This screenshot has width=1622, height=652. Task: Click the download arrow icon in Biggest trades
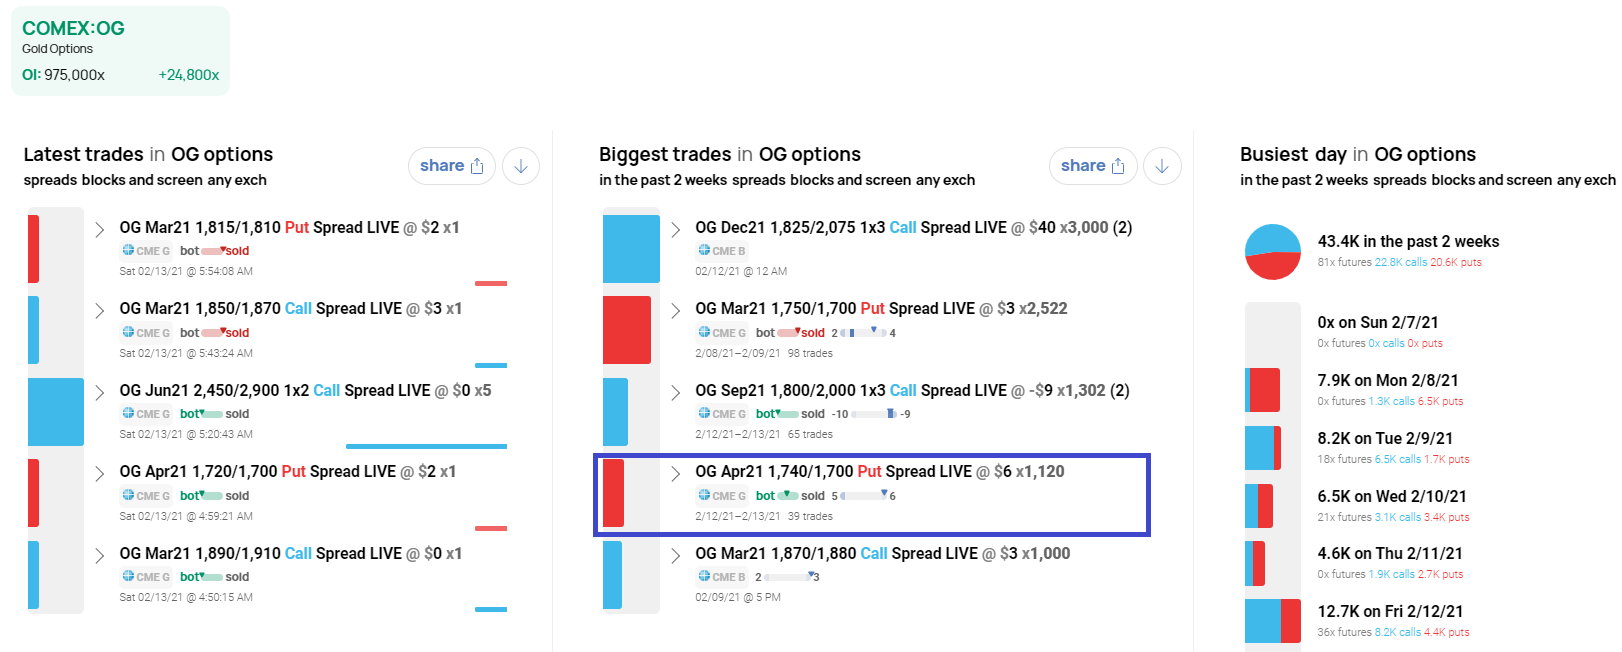(1162, 166)
